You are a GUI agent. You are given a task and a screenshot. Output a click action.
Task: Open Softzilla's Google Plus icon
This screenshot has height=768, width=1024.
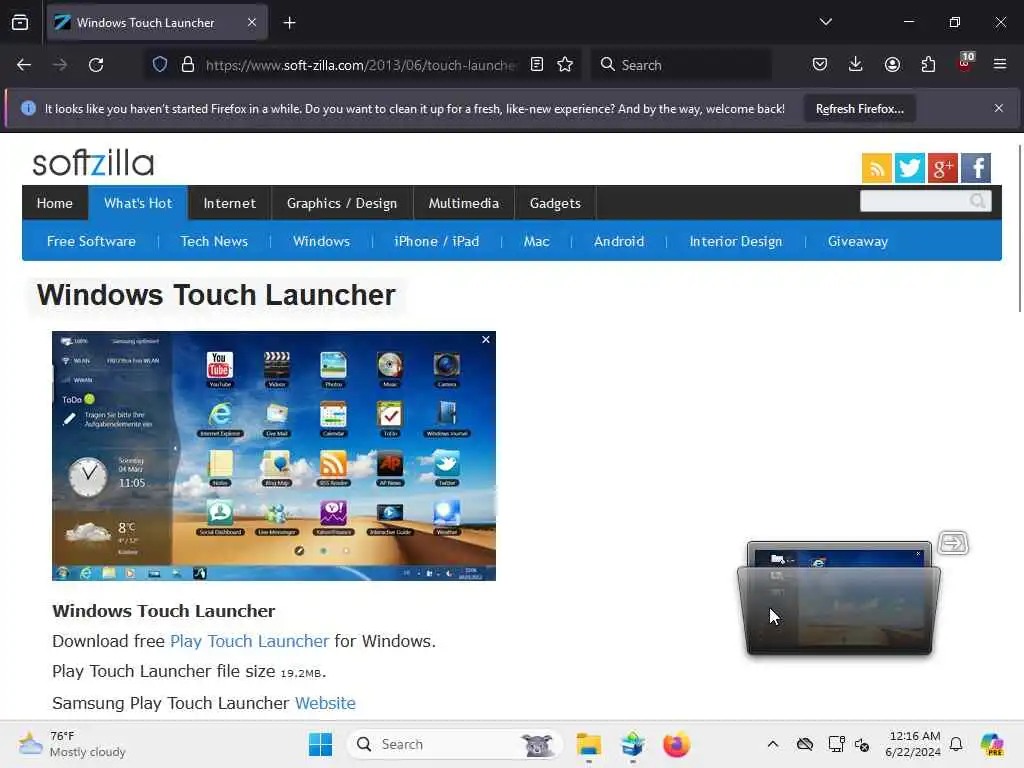tap(943, 168)
